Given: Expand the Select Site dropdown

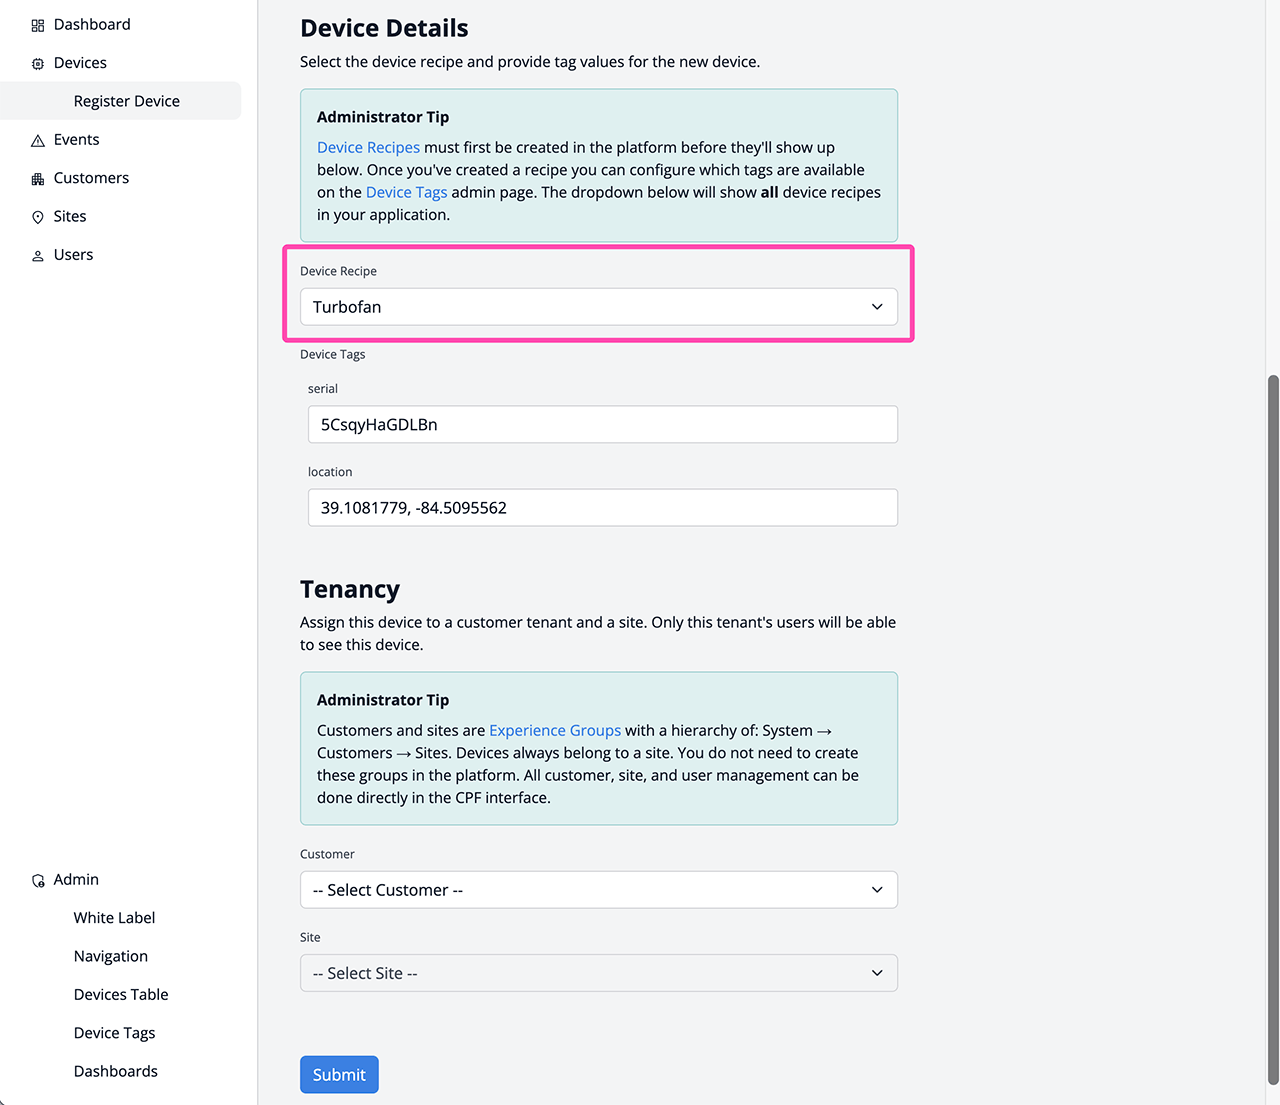Looking at the screenshot, I should tap(598, 973).
